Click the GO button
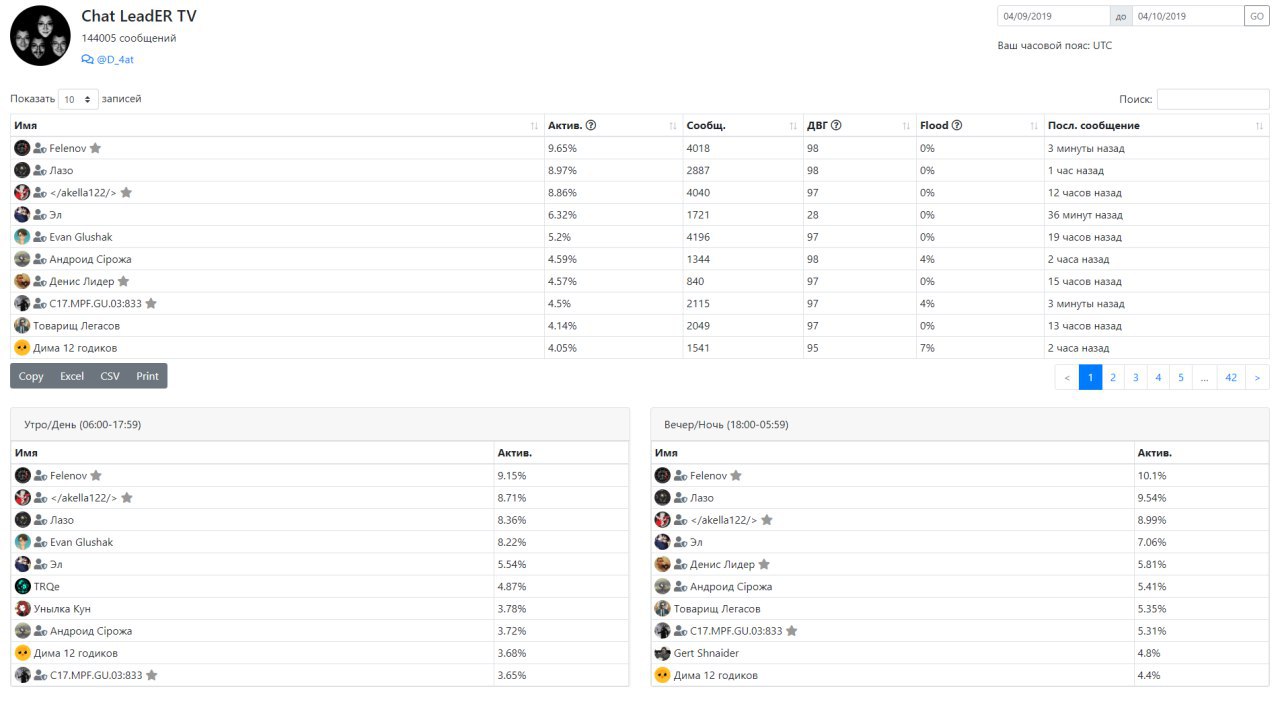 (x=1257, y=16)
